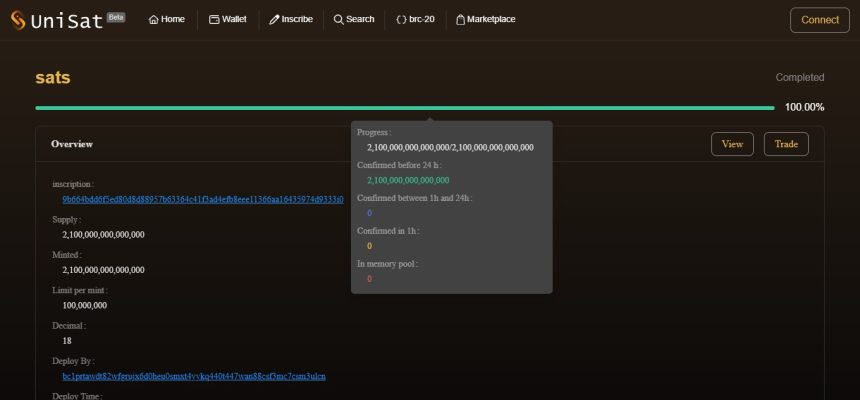The image size is (860, 400).
Task: Click the Confirmed in 1h value
Action: coord(369,246)
